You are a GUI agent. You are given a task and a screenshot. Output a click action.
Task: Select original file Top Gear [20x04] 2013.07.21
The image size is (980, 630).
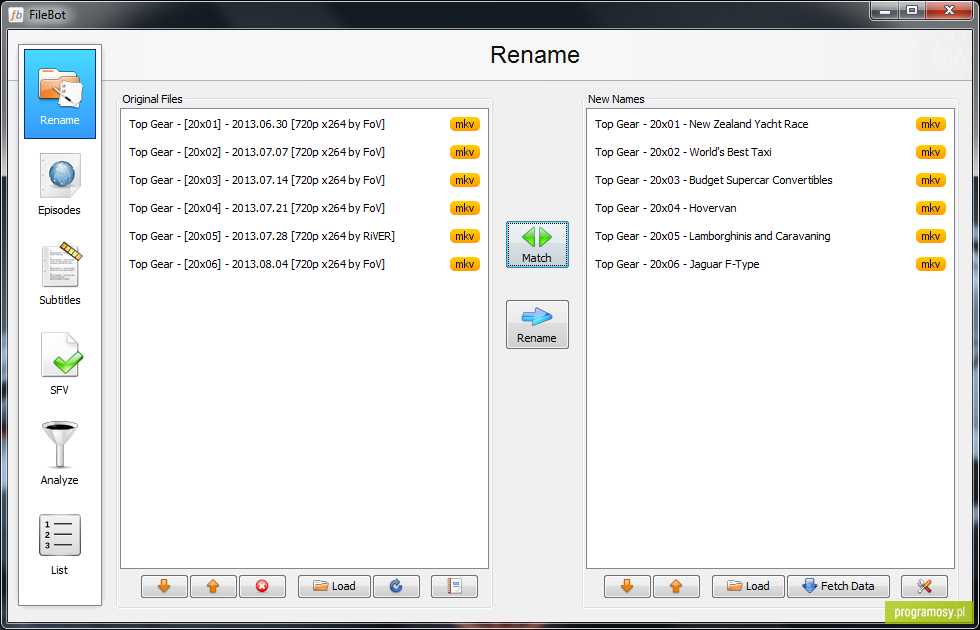pyautogui.click(x=304, y=208)
